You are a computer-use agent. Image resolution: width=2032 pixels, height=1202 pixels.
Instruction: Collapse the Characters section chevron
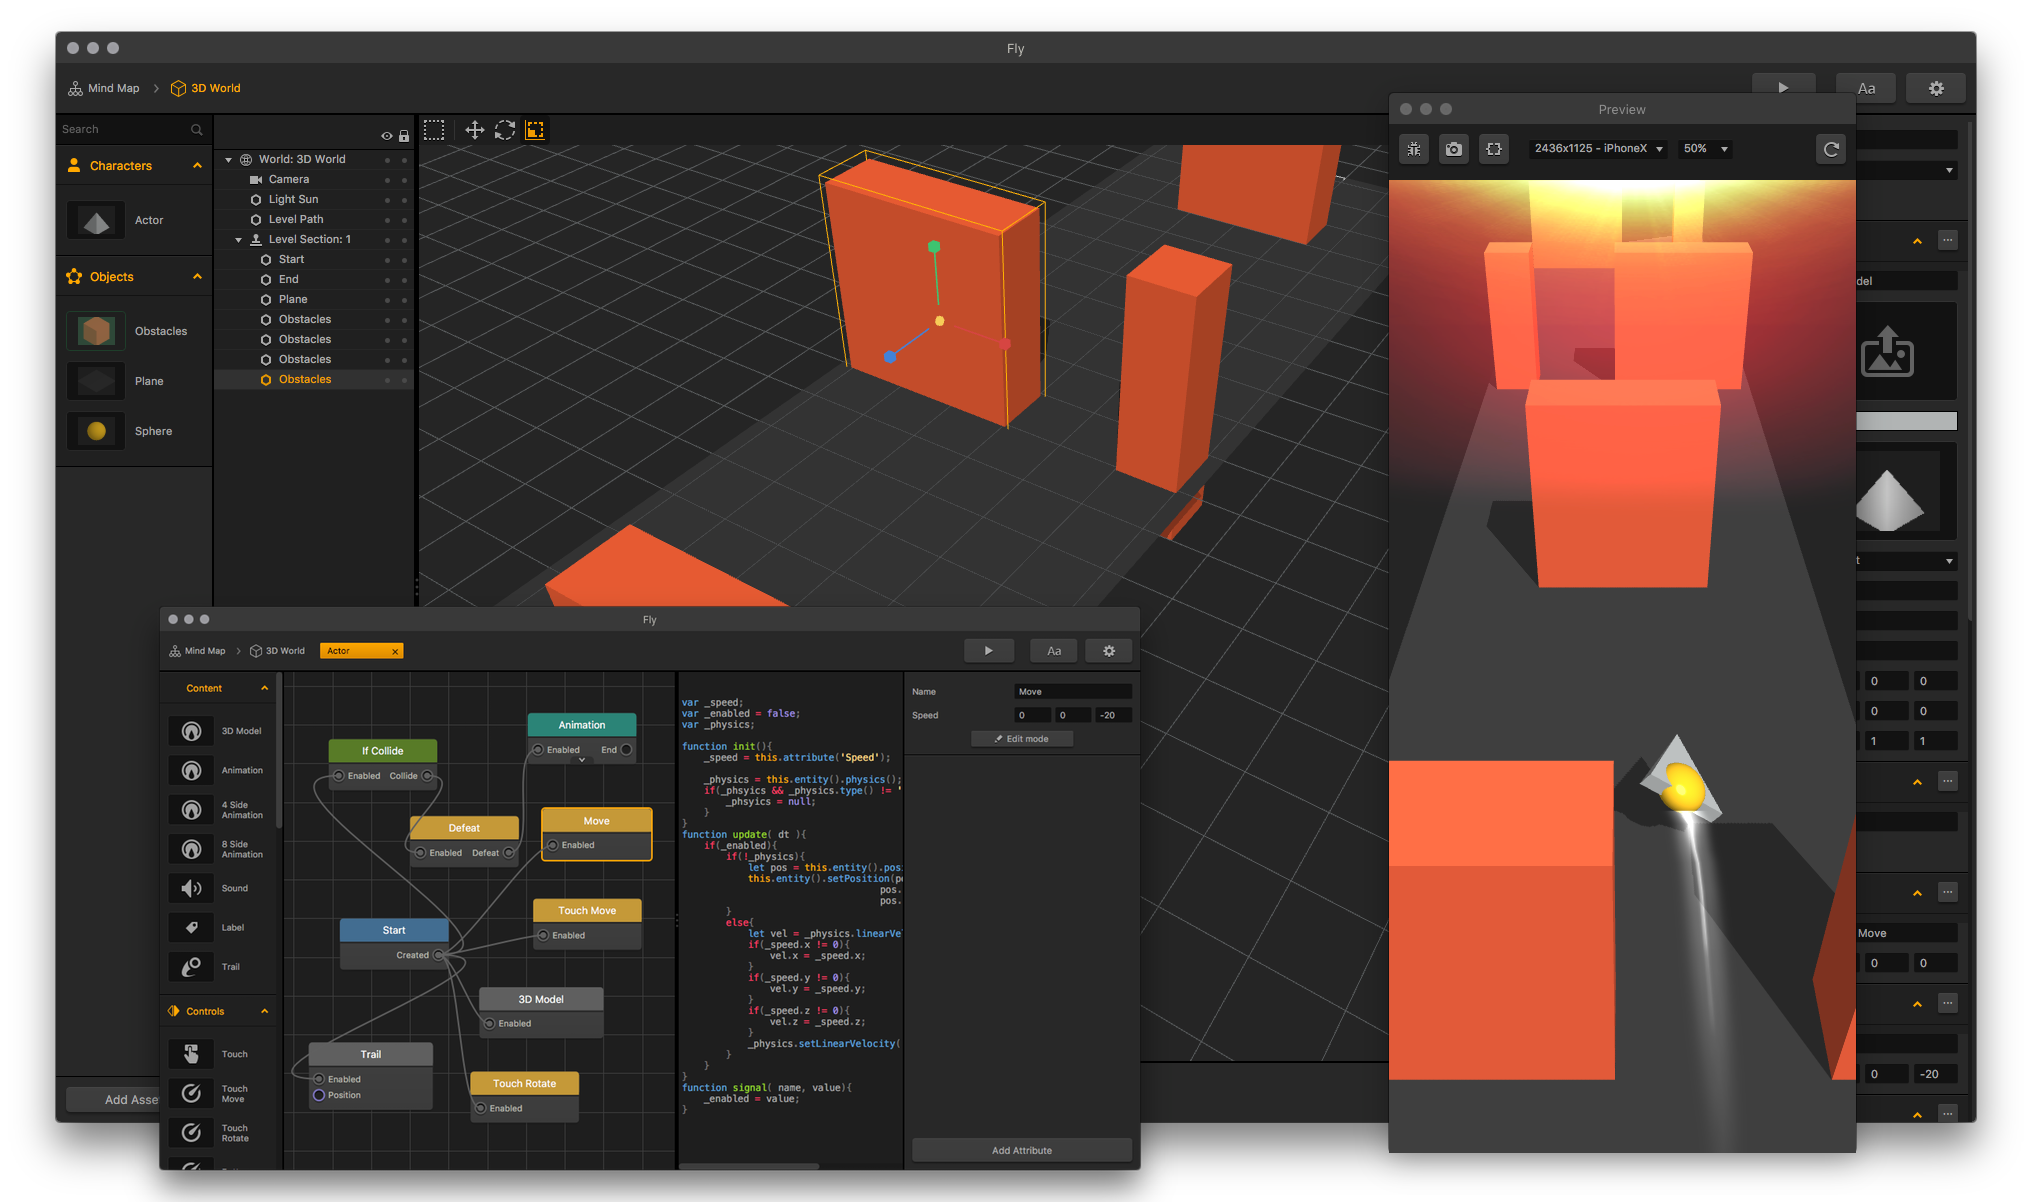click(x=197, y=166)
